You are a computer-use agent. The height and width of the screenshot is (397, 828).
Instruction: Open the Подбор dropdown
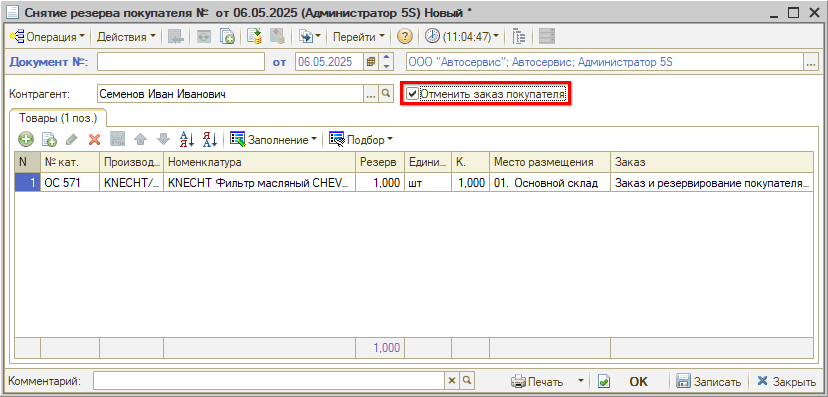[x=361, y=139]
